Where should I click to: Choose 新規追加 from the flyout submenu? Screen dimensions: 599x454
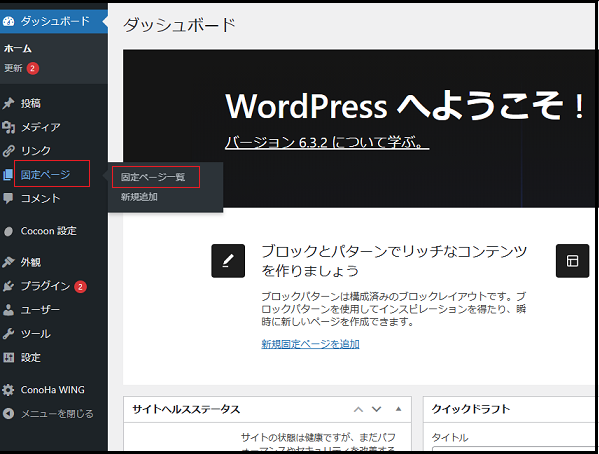139,197
